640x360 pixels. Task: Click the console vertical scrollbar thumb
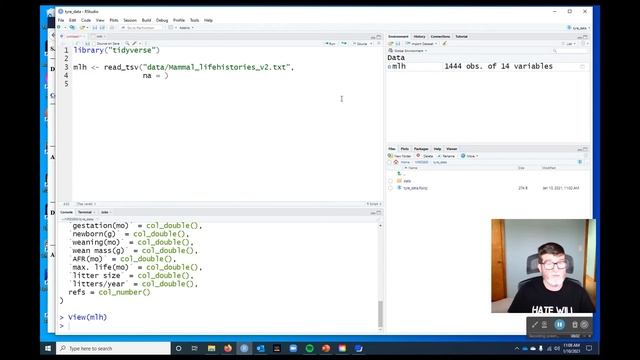[380, 313]
